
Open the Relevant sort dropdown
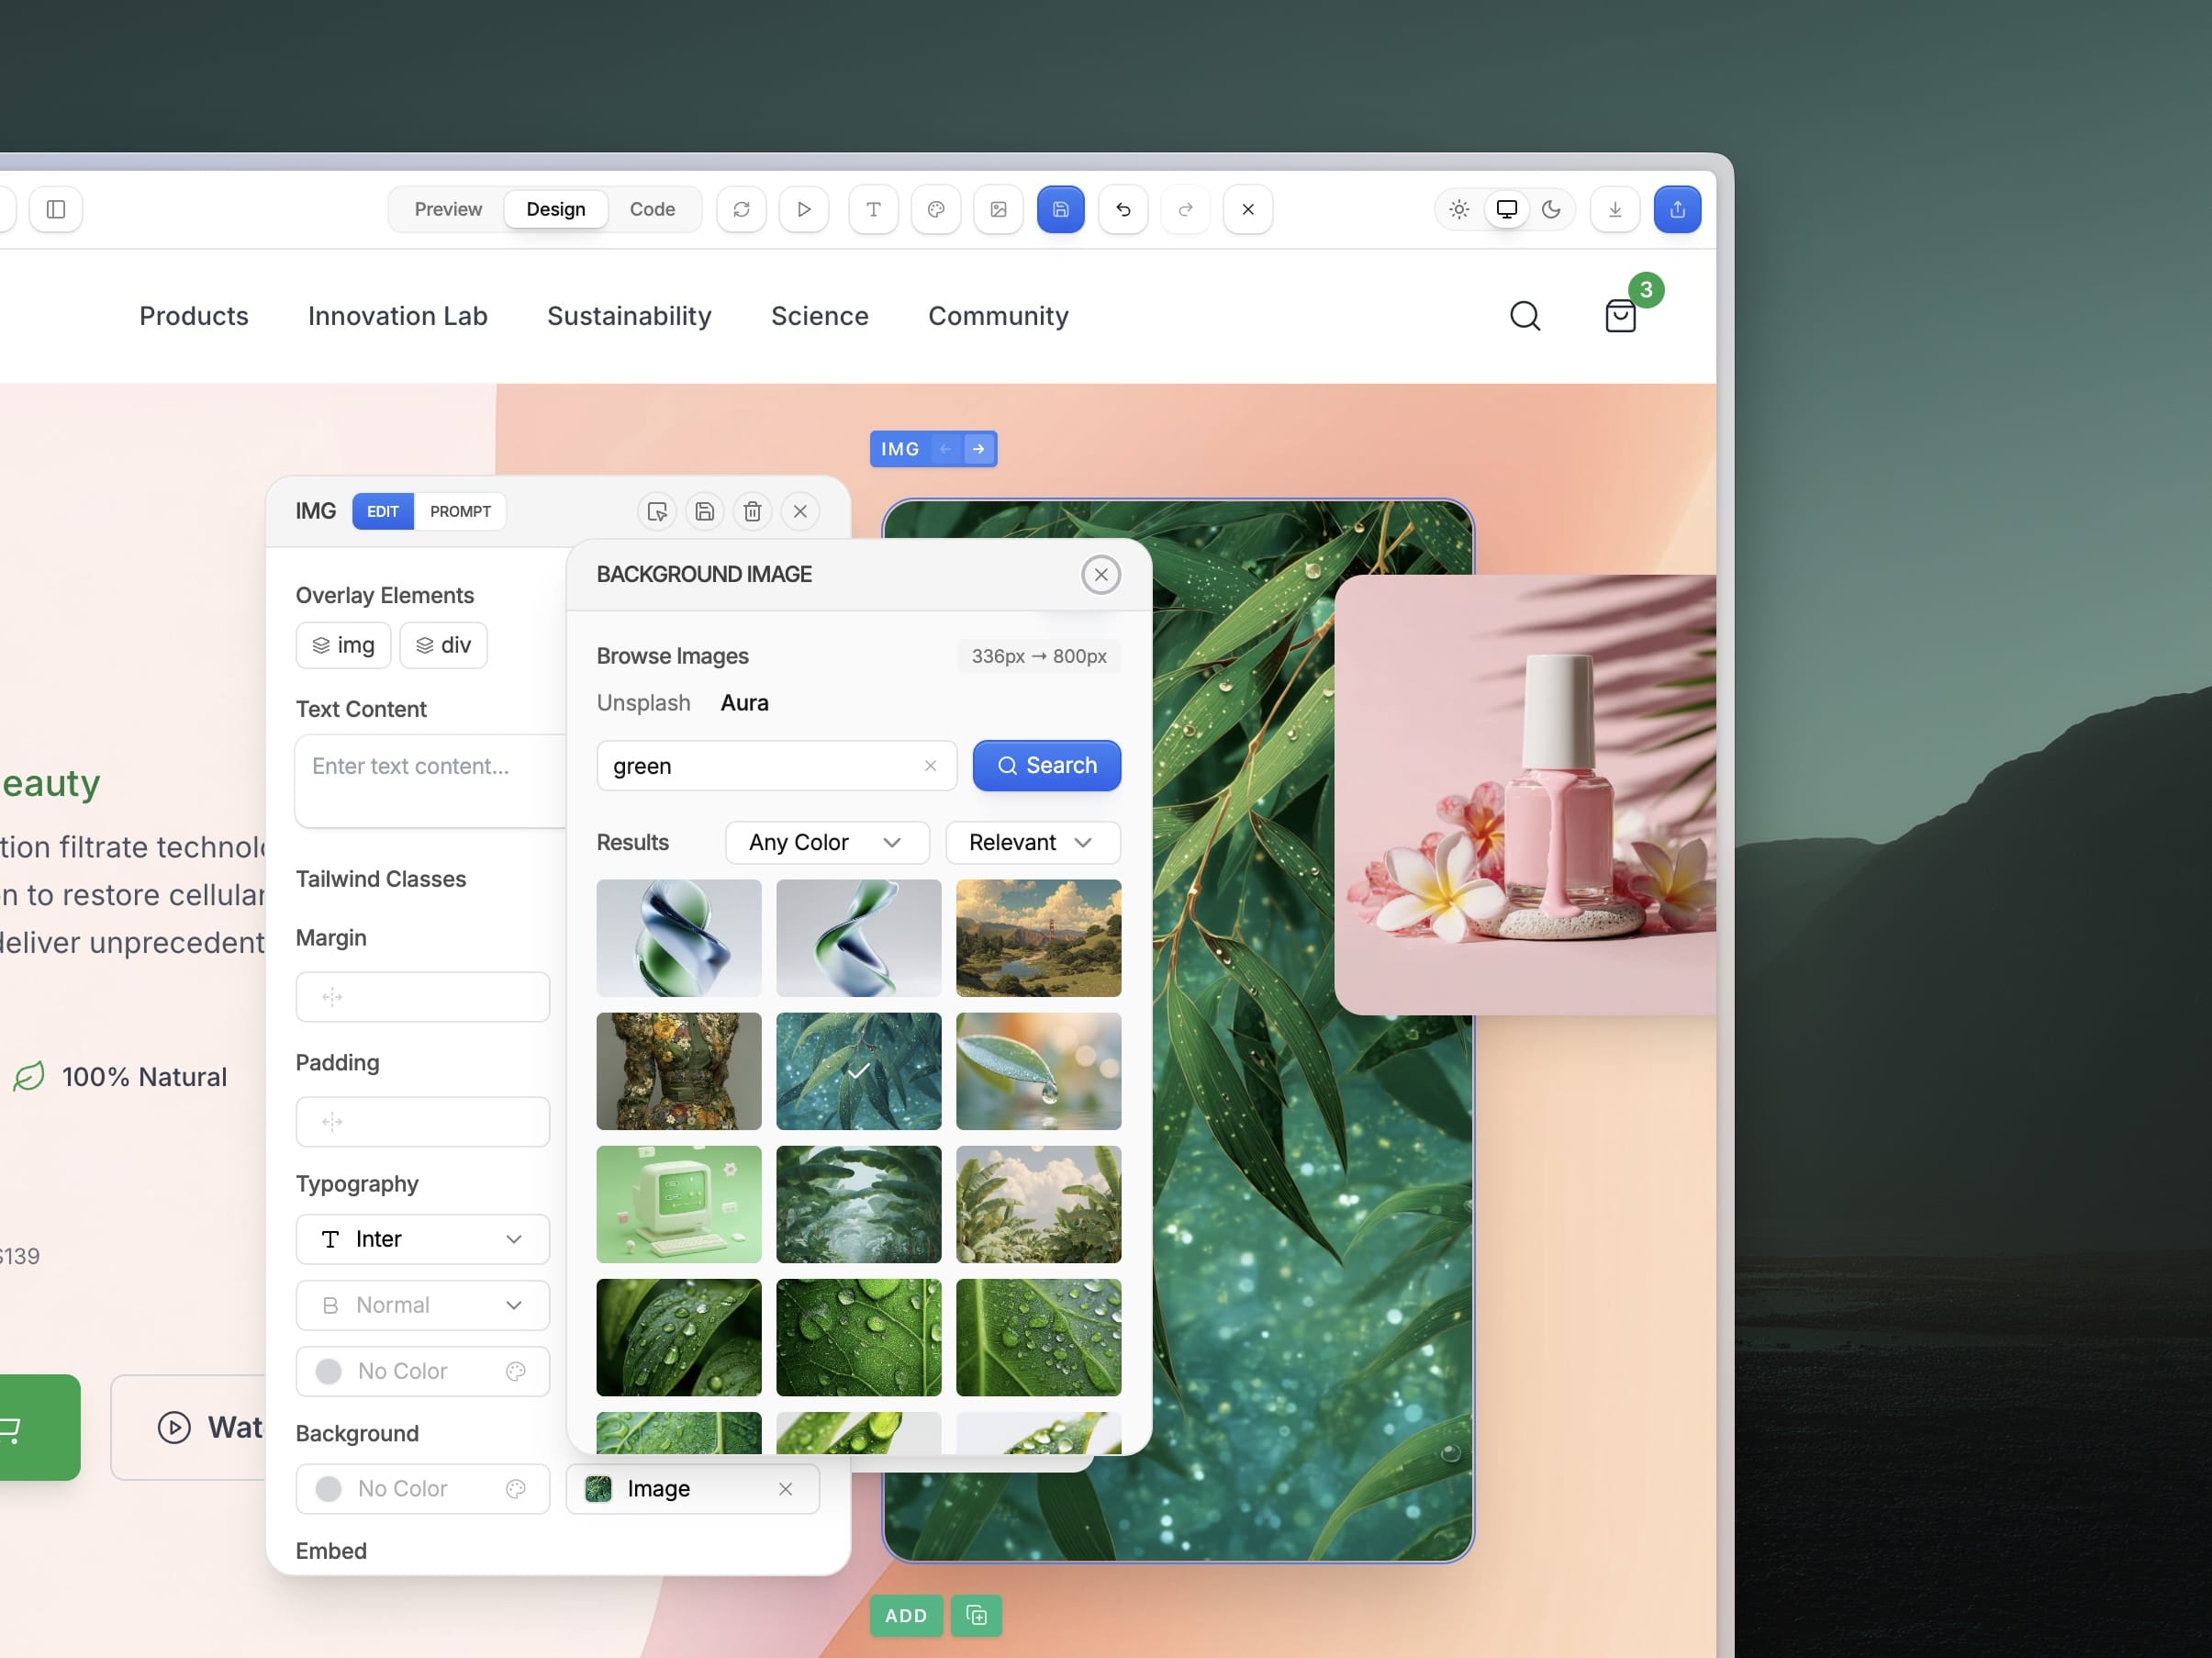pyautogui.click(x=1033, y=843)
